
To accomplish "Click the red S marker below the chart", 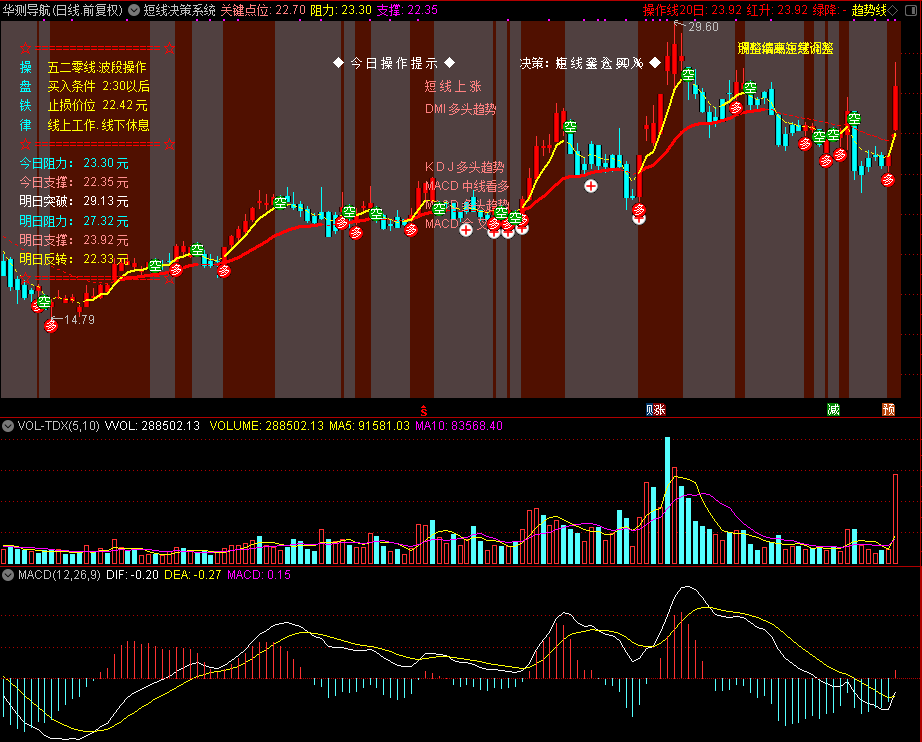I will tap(423, 410).
